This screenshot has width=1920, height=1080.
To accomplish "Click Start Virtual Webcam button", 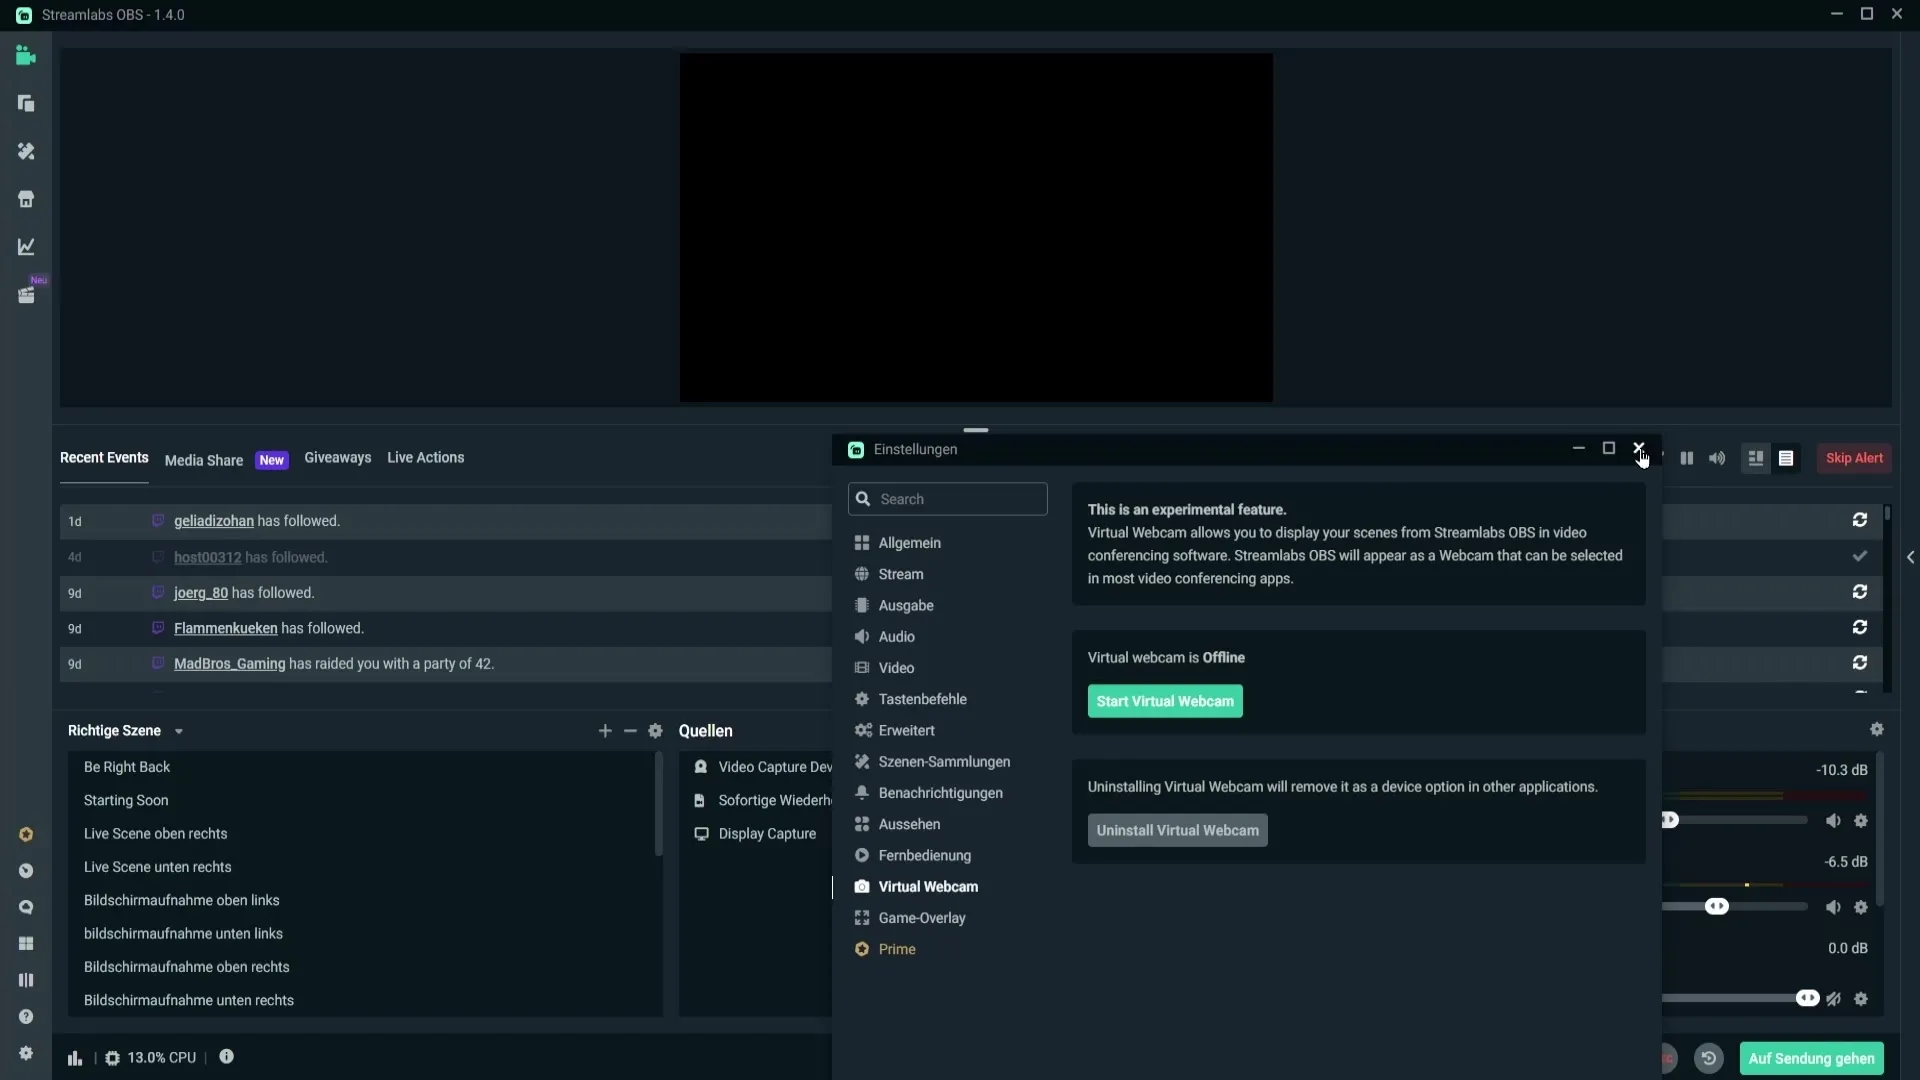I will 1165,701.
